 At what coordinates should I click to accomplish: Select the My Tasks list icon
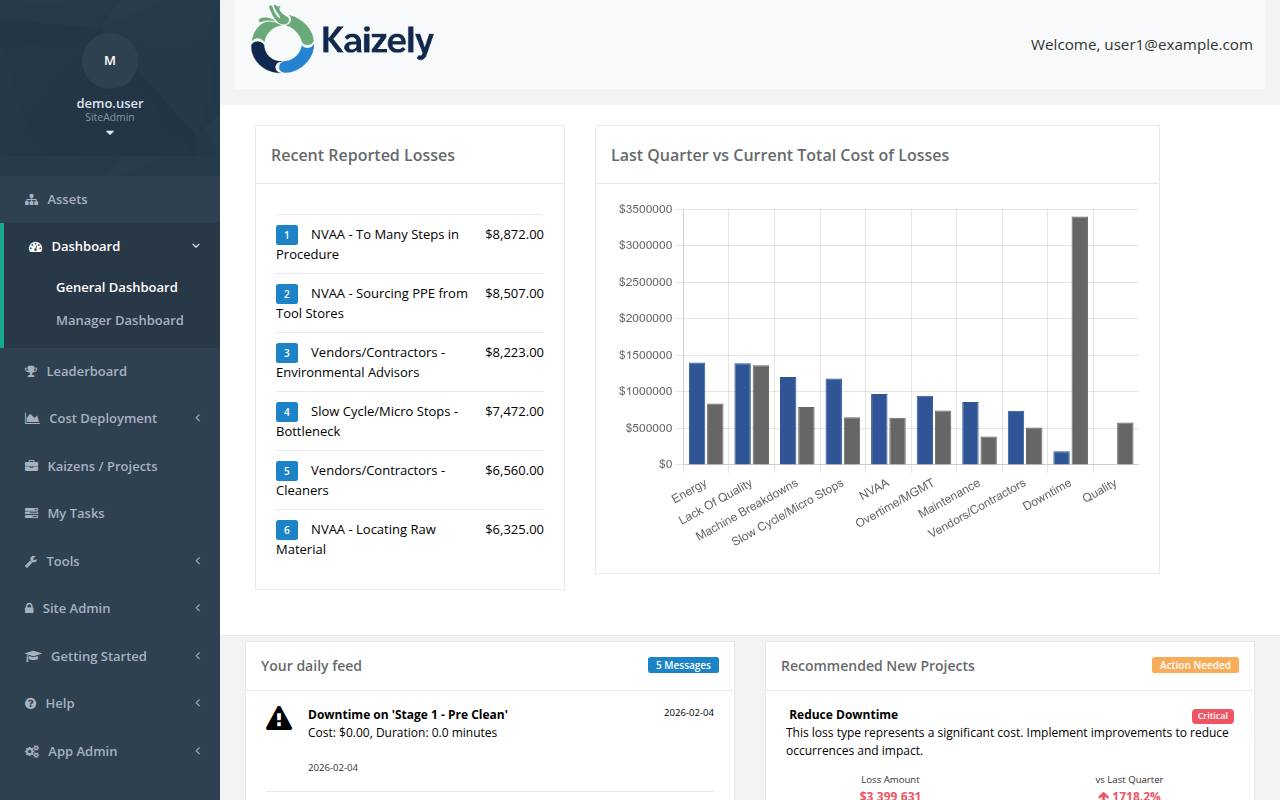tap(30, 513)
